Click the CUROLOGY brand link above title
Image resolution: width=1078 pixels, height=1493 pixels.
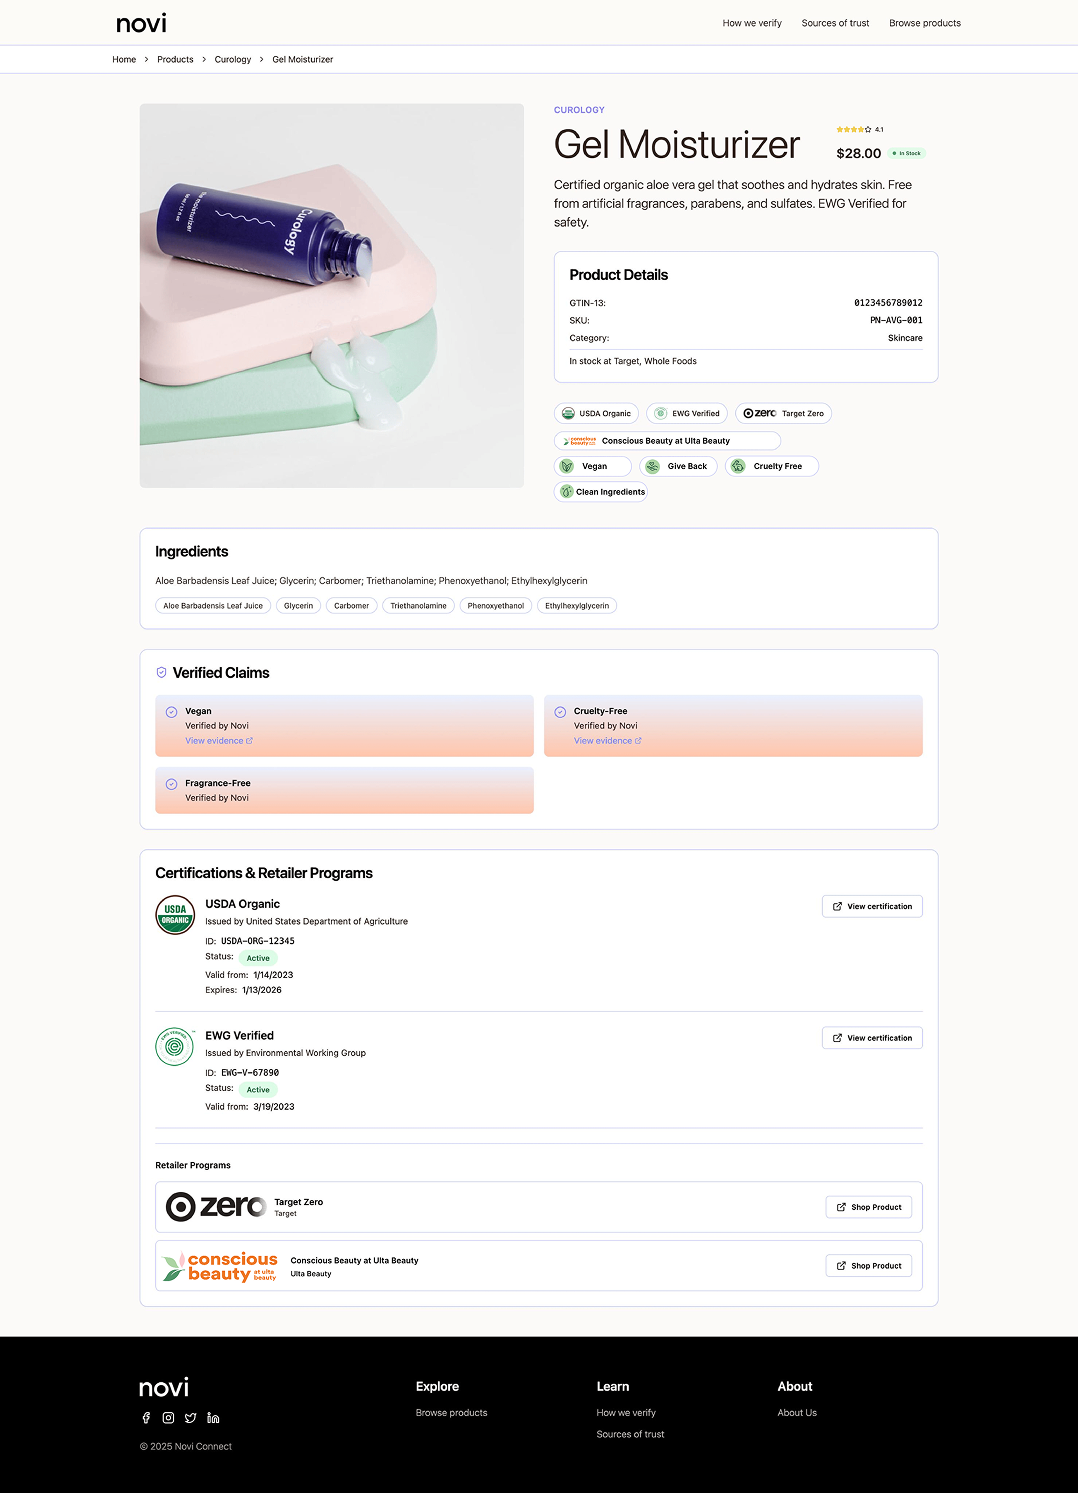click(x=579, y=110)
